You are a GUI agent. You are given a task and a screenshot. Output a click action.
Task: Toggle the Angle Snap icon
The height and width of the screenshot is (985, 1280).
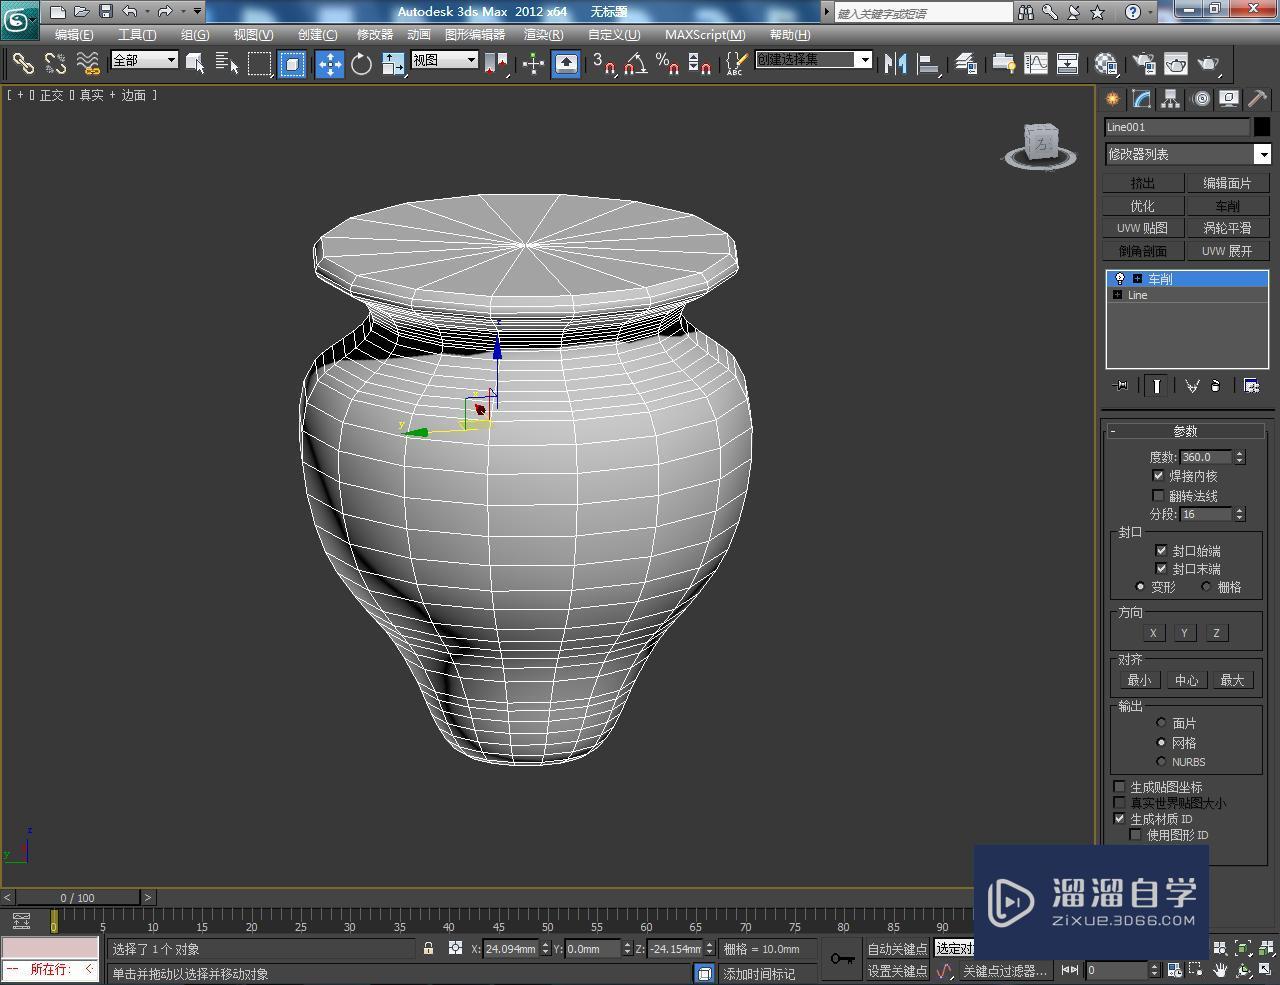(x=635, y=63)
